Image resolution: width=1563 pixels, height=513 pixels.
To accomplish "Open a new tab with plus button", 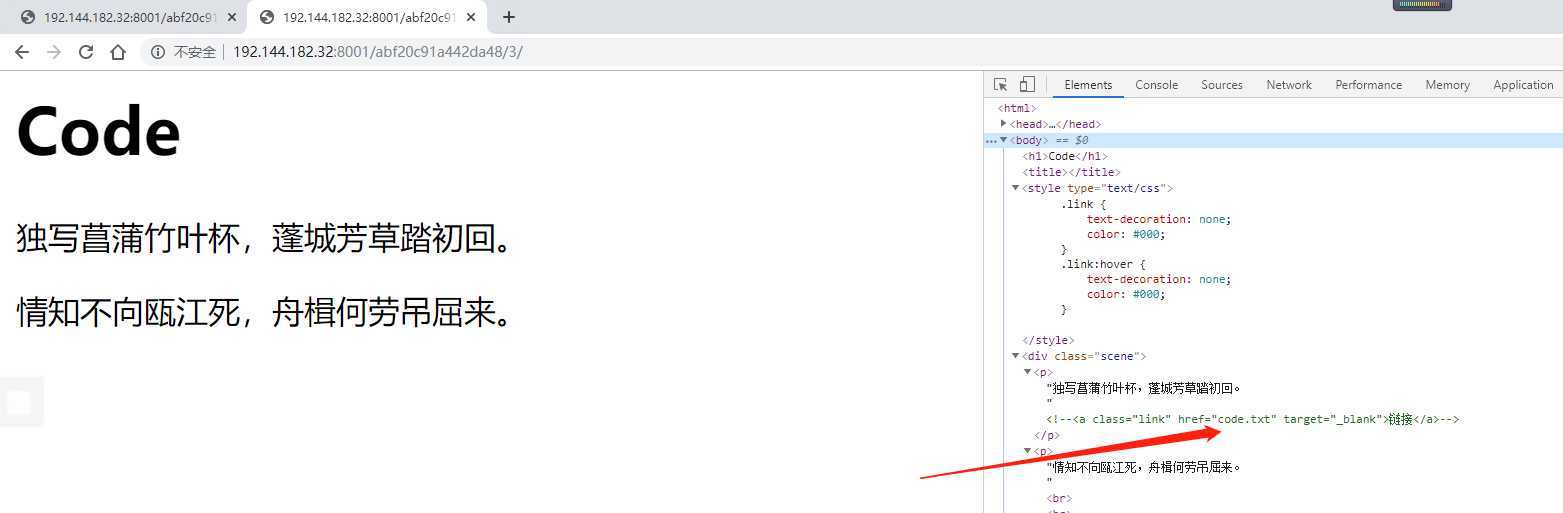I will pyautogui.click(x=509, y=17).
